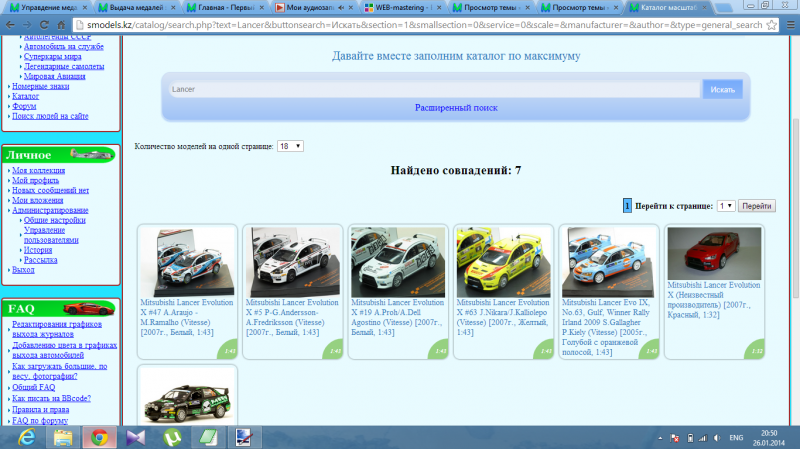
Task: Click the Искать search button
Action: [x=722, y=89]
